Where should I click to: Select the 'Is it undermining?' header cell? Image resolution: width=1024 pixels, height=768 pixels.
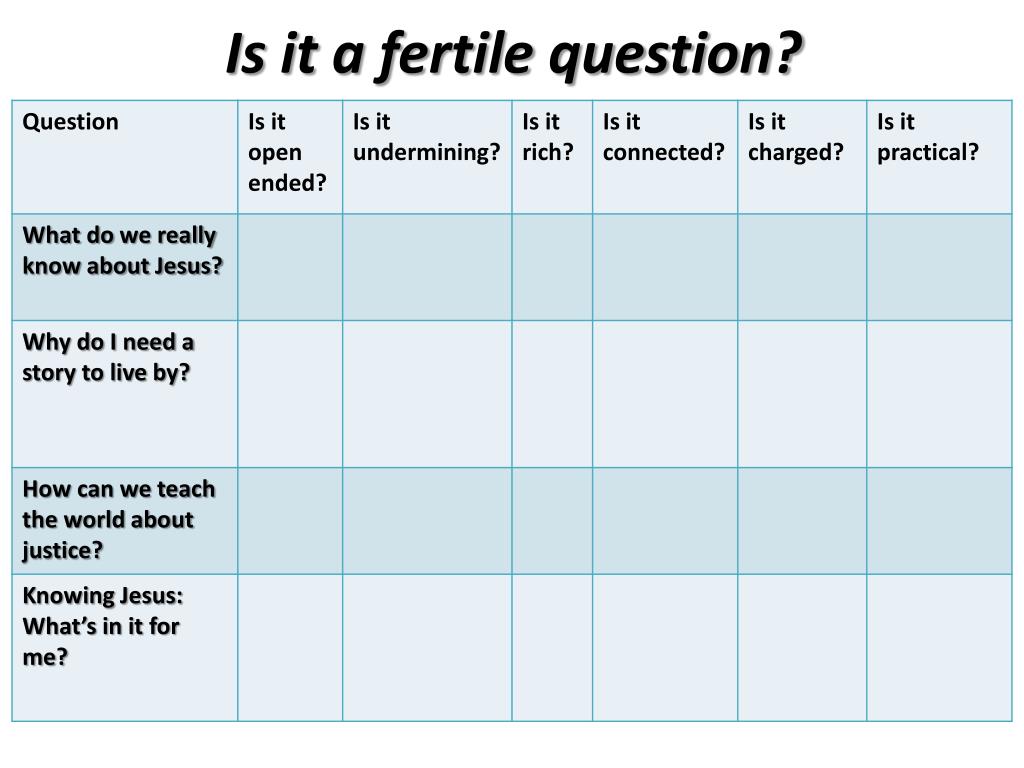(x=427, y=157)
